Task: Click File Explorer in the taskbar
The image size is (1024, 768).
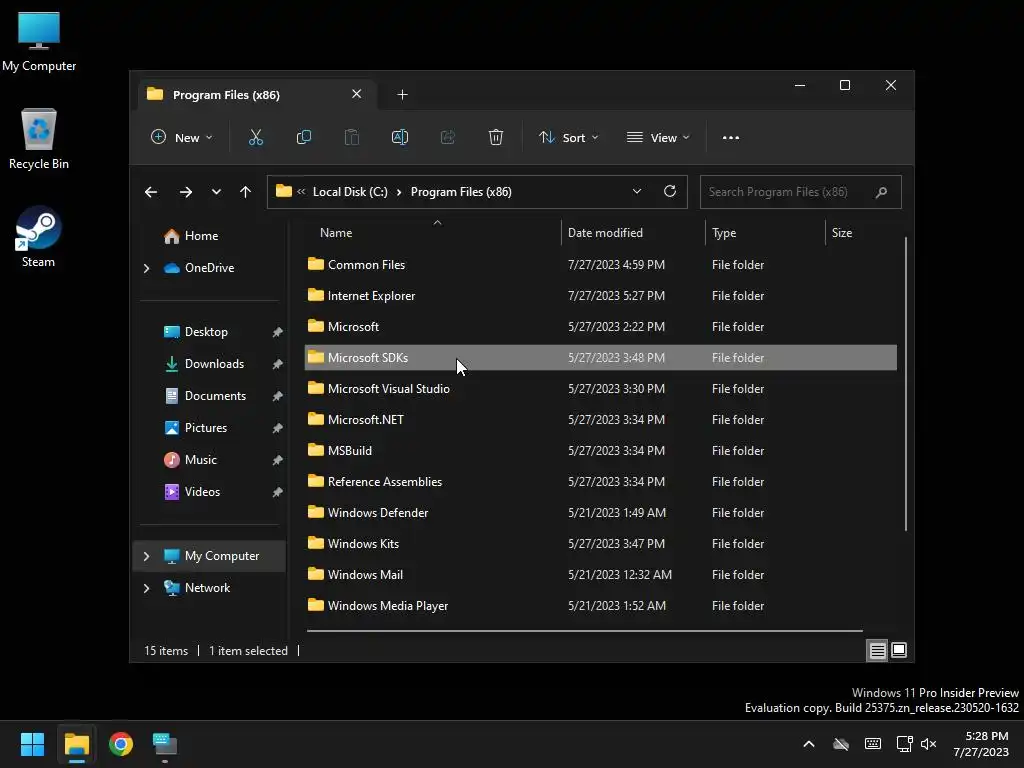Action: click(76, 744)
